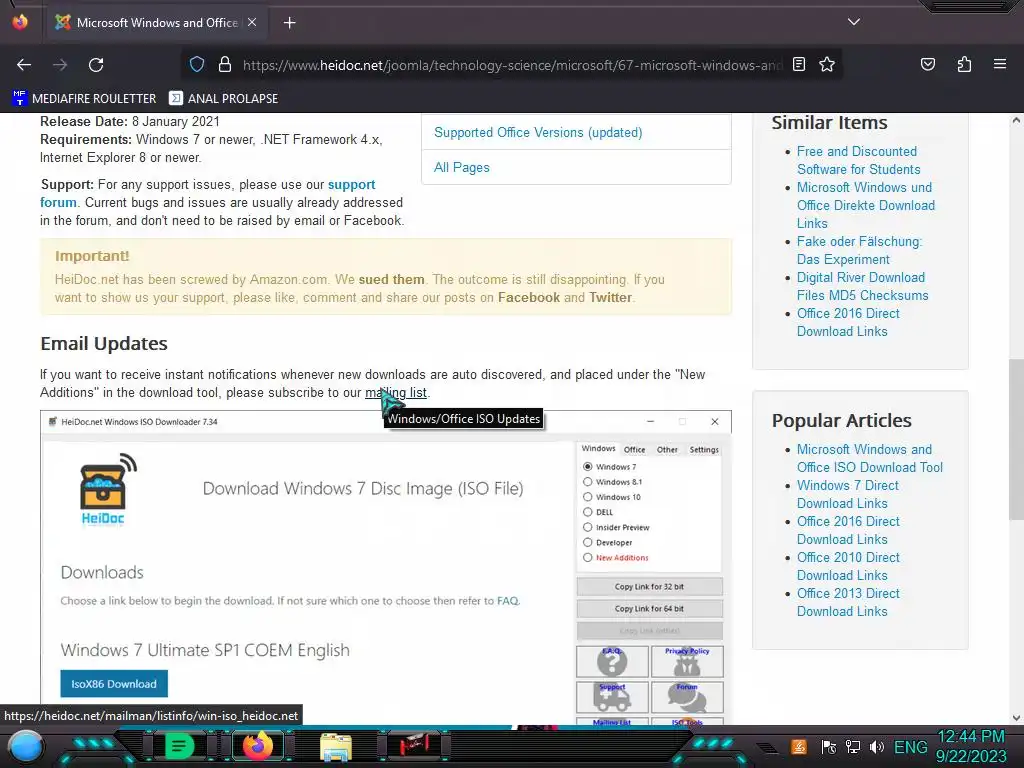Open the support forum link
Screen dimensions: 1024x768
(208, 193)
